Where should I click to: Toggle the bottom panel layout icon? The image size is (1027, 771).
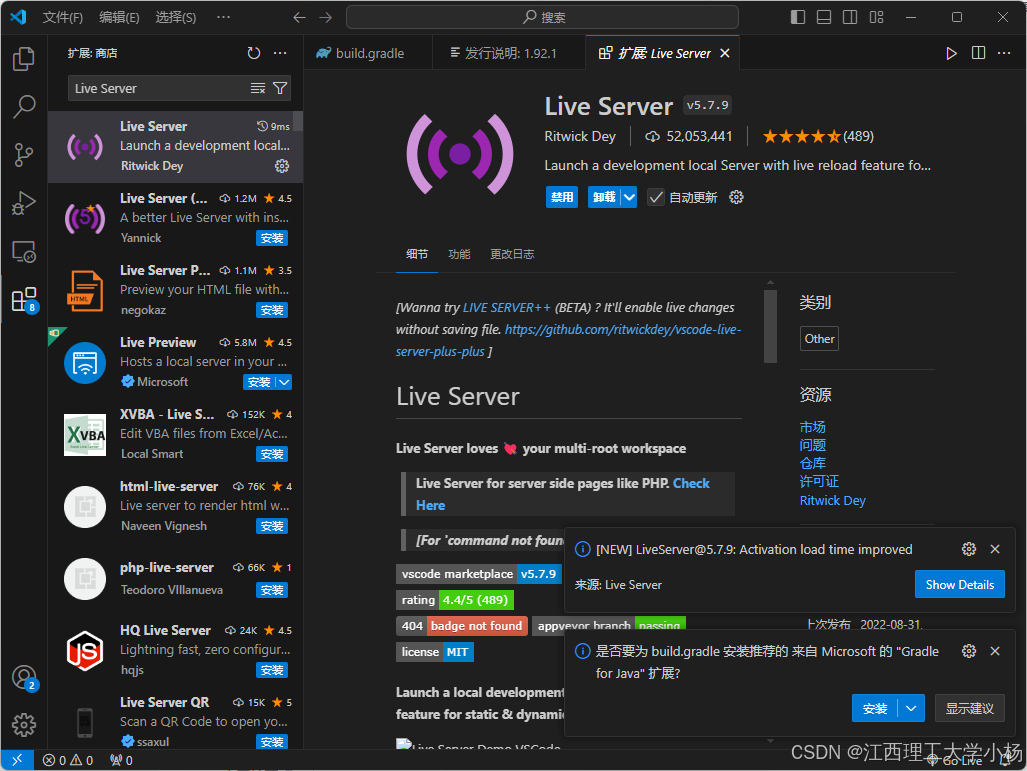pyautogui.click(x=824, y=17)
